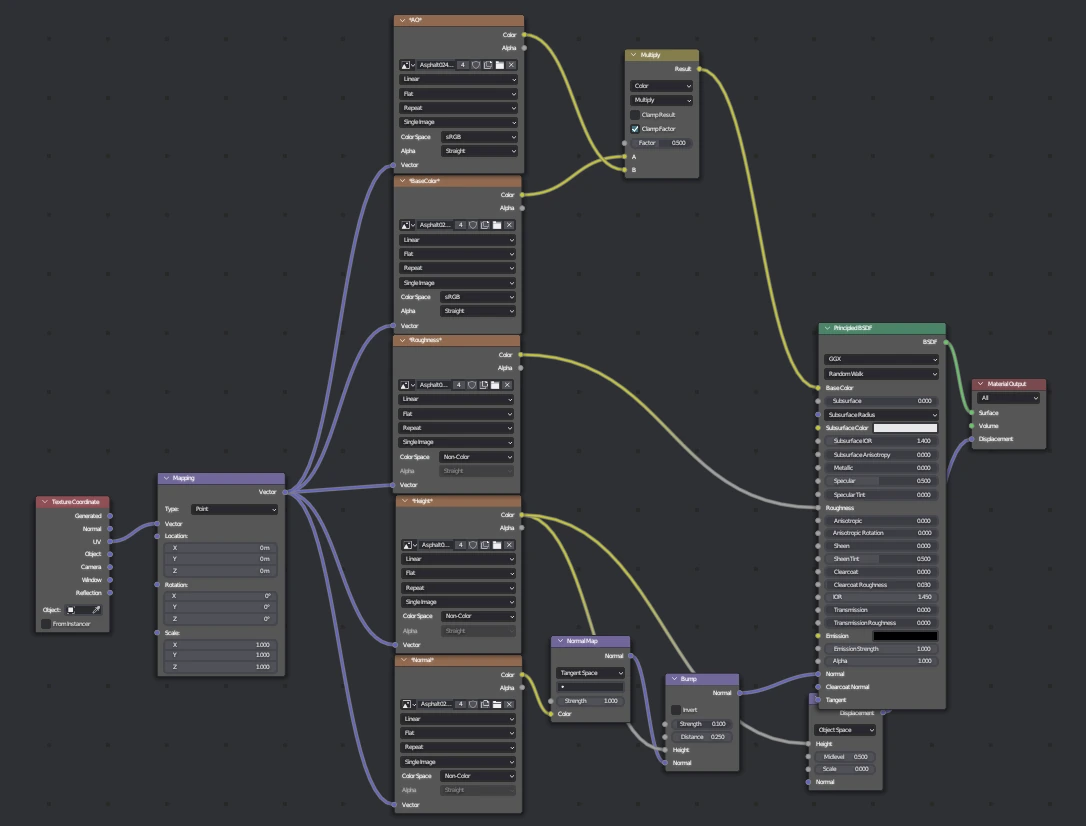Open the Material Output target dropdown showing All

pos(1009,398)
